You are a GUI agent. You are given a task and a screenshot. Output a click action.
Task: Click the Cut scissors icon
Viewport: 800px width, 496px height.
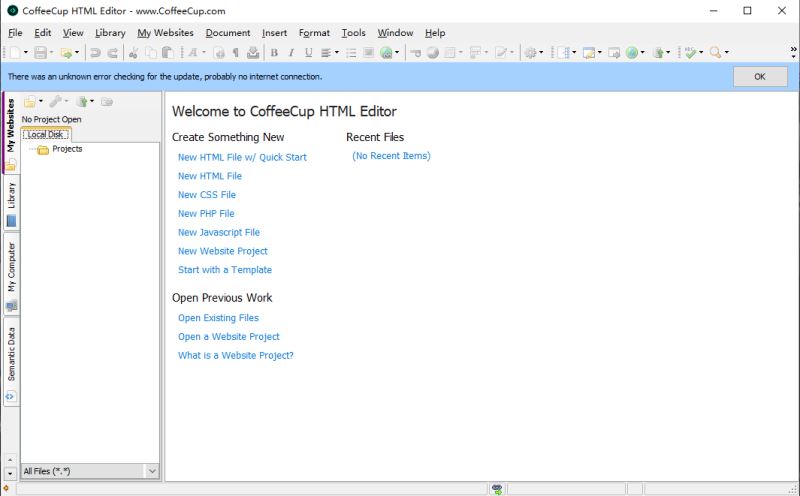pyautogui.click(x=133, y=52)
